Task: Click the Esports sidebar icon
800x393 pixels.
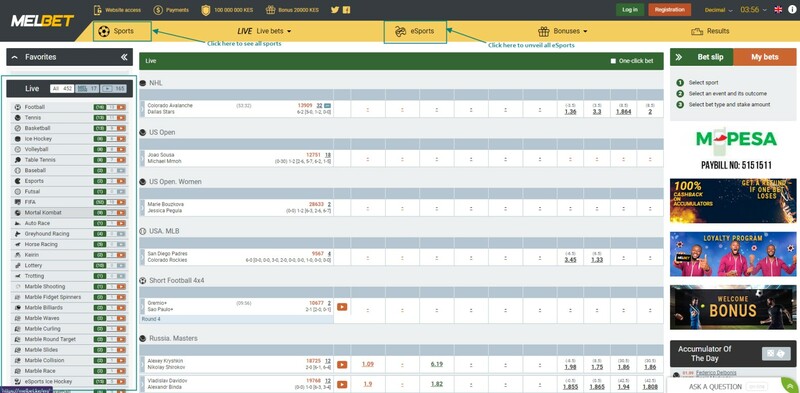Action: pos(18,181)
